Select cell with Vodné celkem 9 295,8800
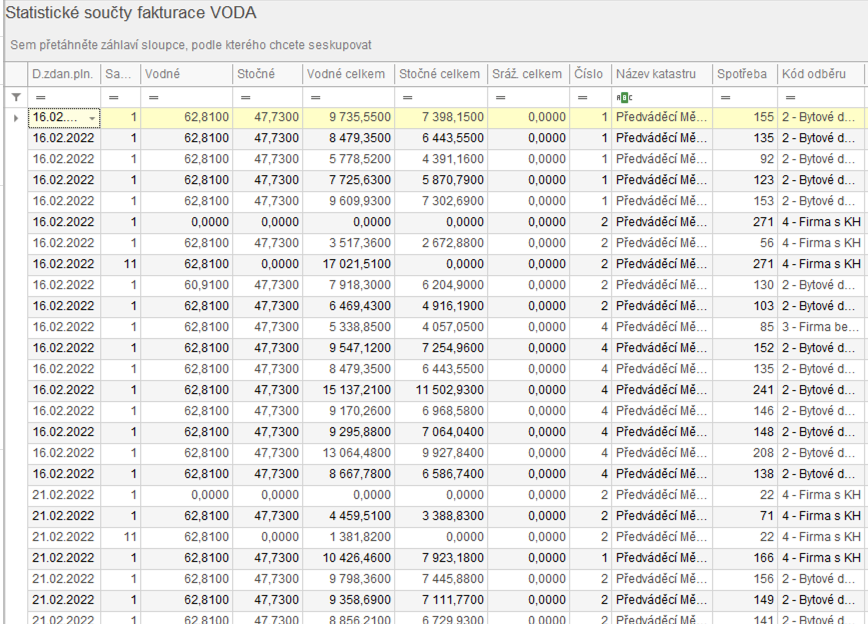868x624 pixels. pos(349,432)
